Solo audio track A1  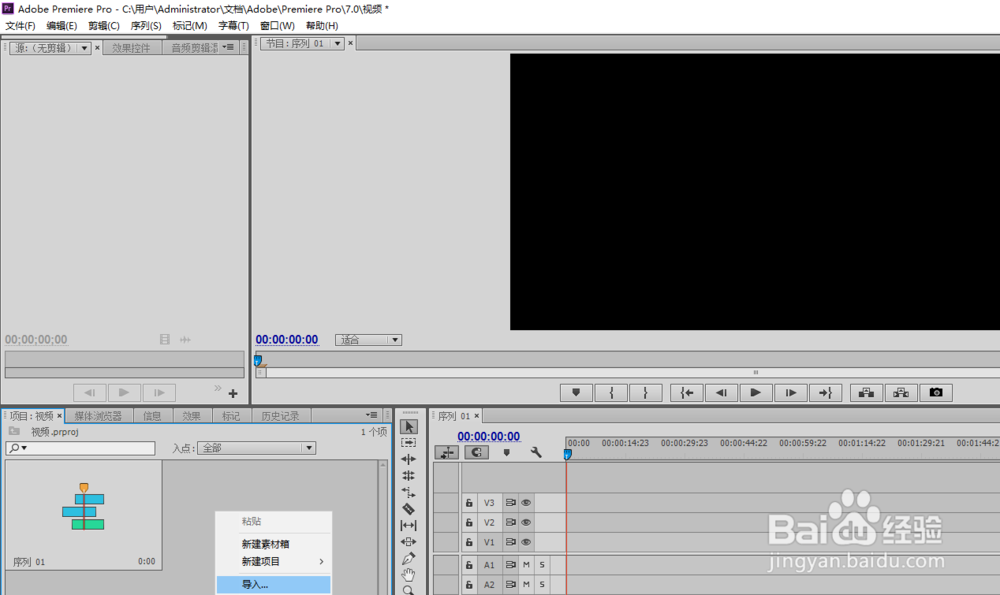[x=542, y=565]
